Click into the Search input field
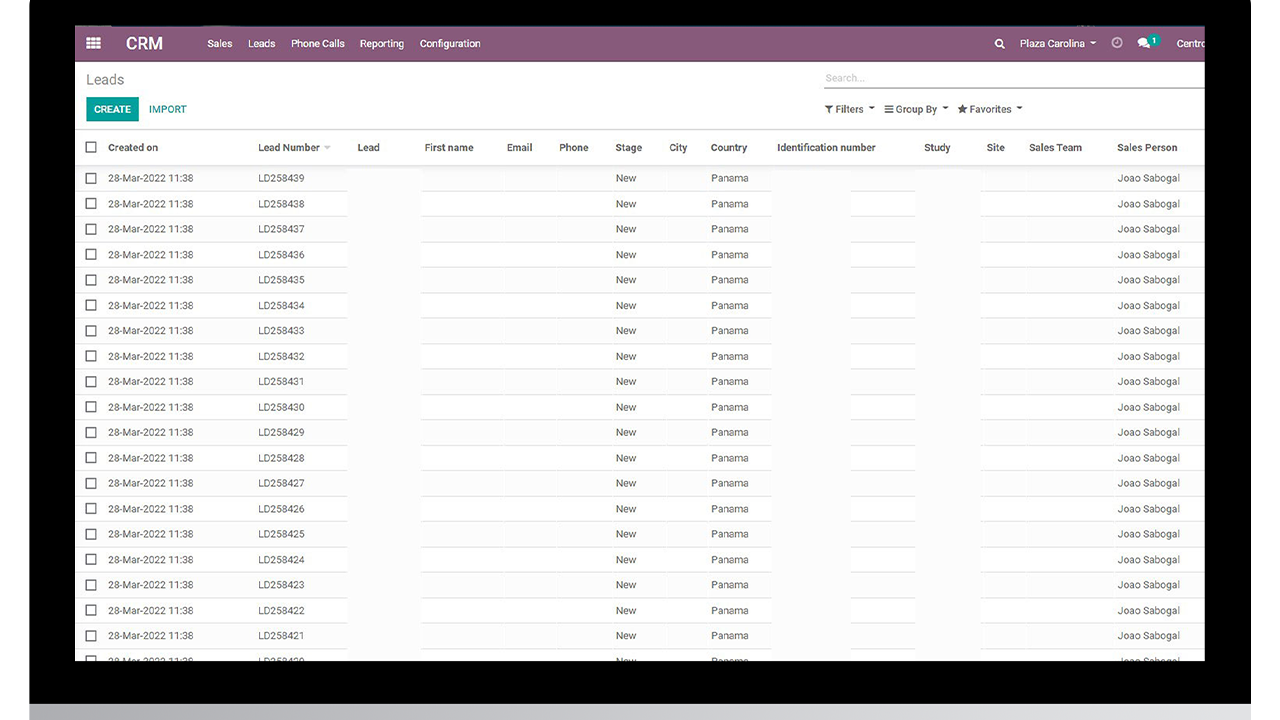The image size is (1280, 720). pyautogui.click(x=1014, y=78)
